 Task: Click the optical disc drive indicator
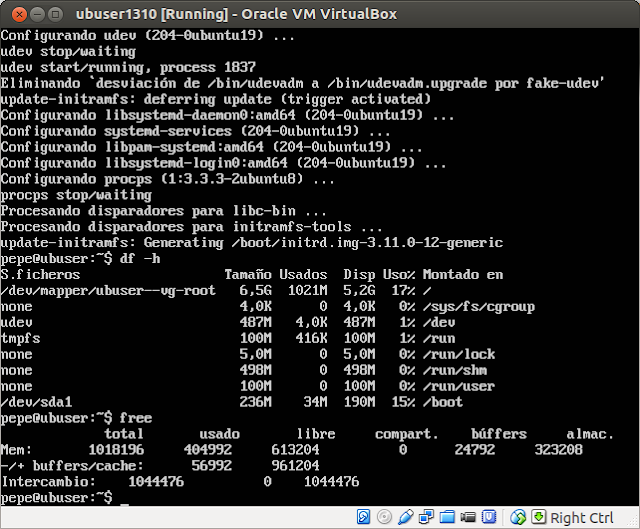point(384,517)
